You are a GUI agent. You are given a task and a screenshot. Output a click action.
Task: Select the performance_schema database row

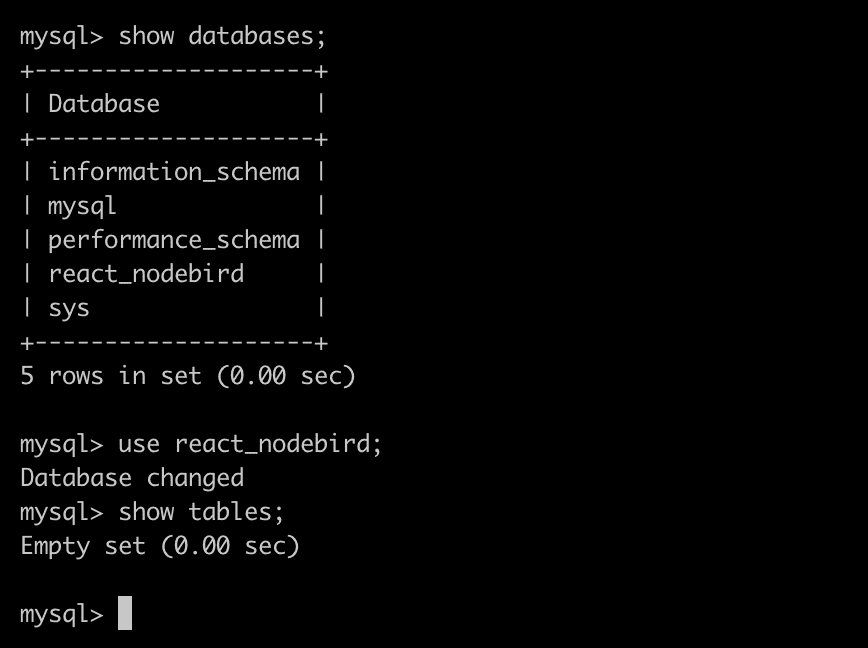click(174, 240)
